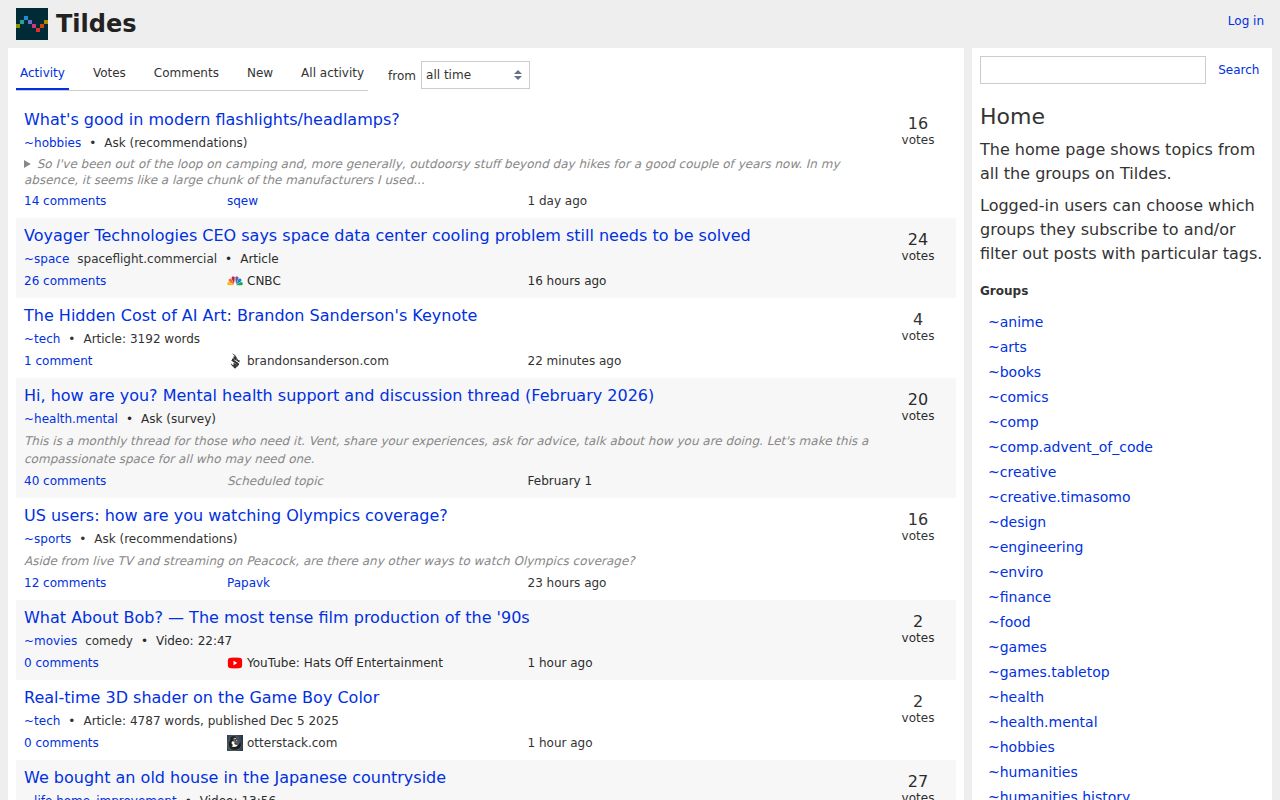Click the Tildes logo icon
Image resolution: width=1280 pixels, height=800 pixels.
click(30, 23)
